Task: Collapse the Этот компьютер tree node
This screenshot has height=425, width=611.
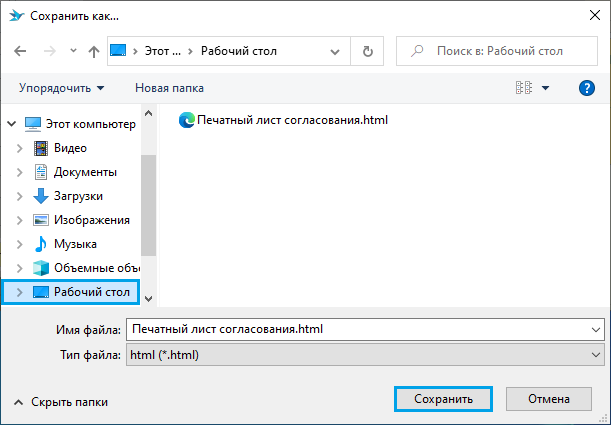Action: [x=11, y=124]
